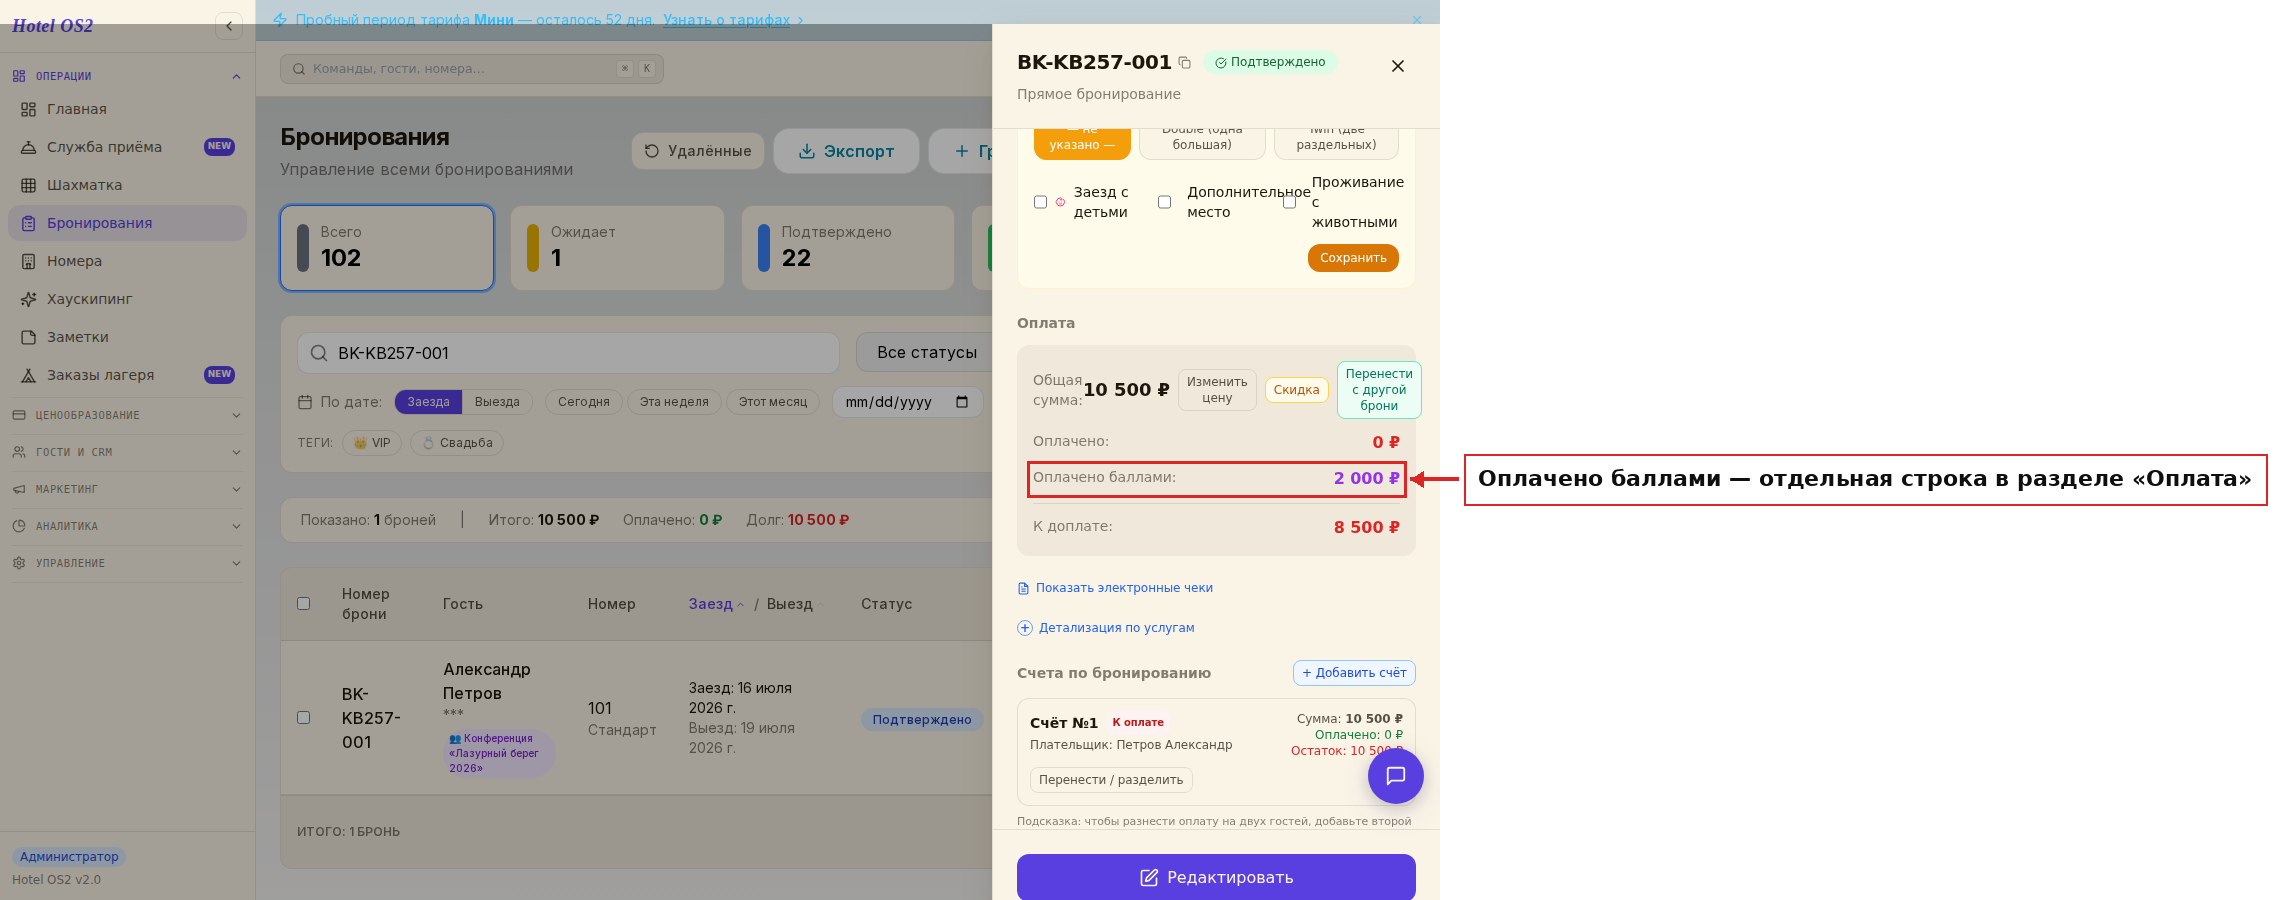Open the Все статусы dropdown

[926, 352]
